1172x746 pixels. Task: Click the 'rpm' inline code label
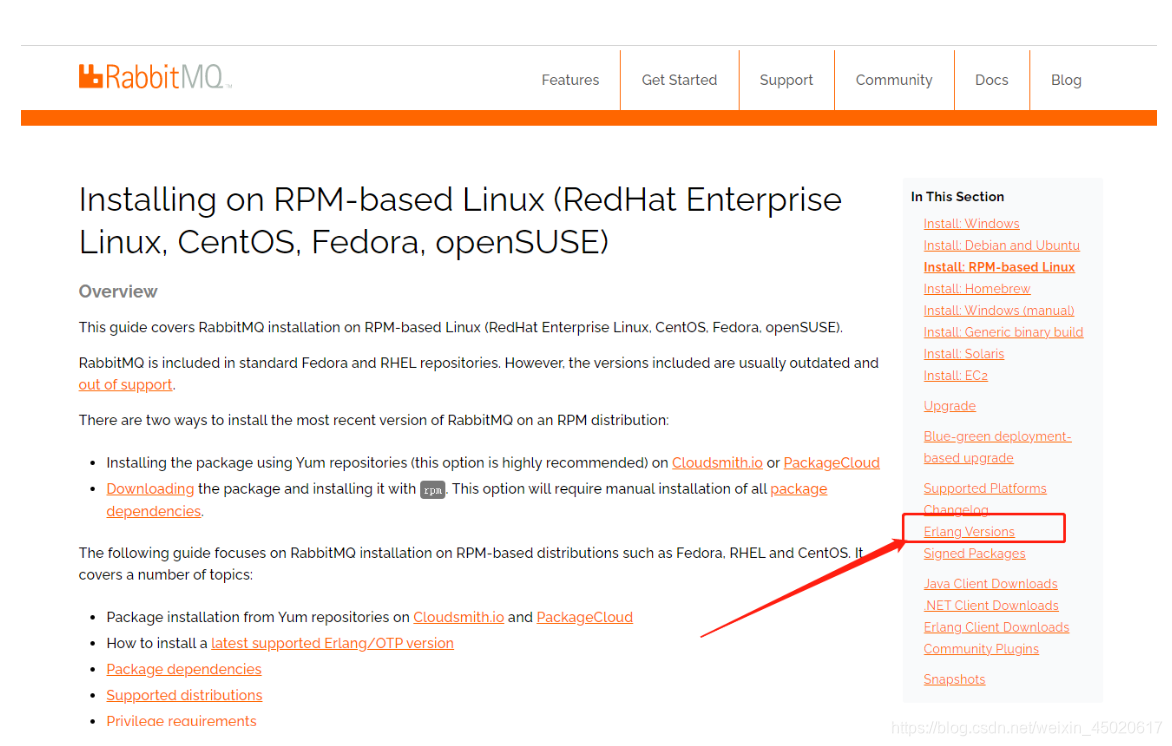(x=433, y=490)
